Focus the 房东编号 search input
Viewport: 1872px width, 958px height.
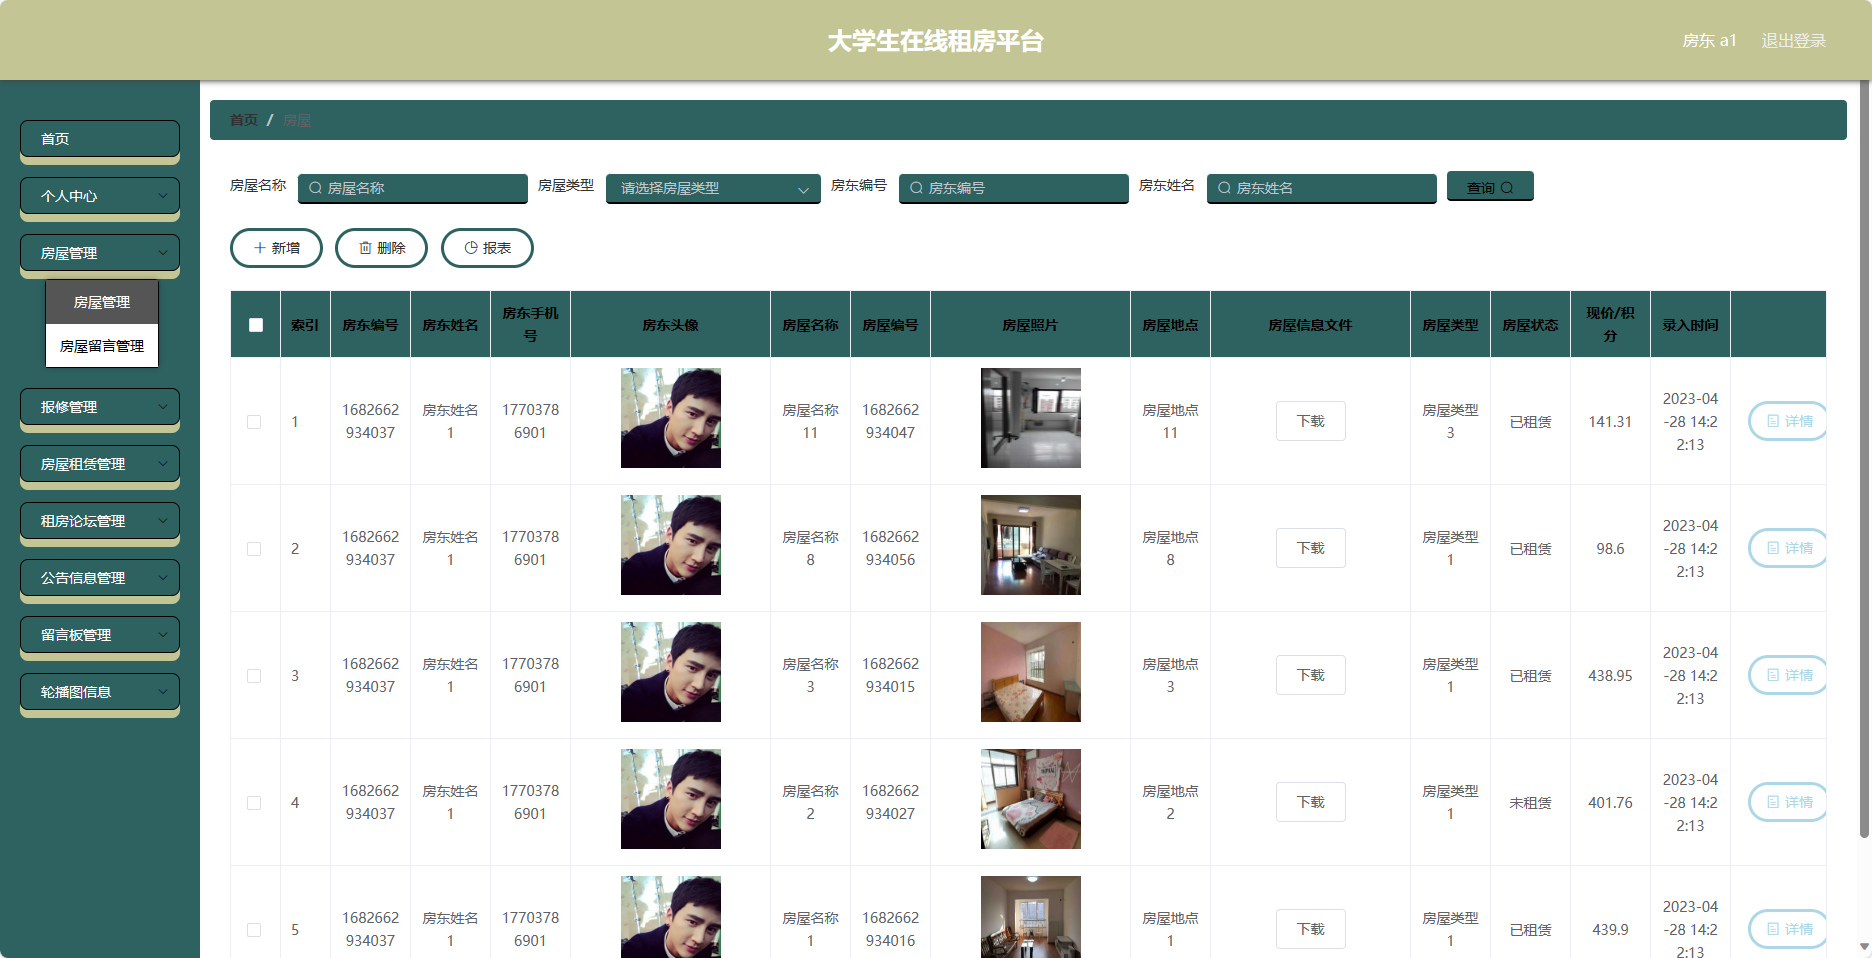pos(1014,188)
